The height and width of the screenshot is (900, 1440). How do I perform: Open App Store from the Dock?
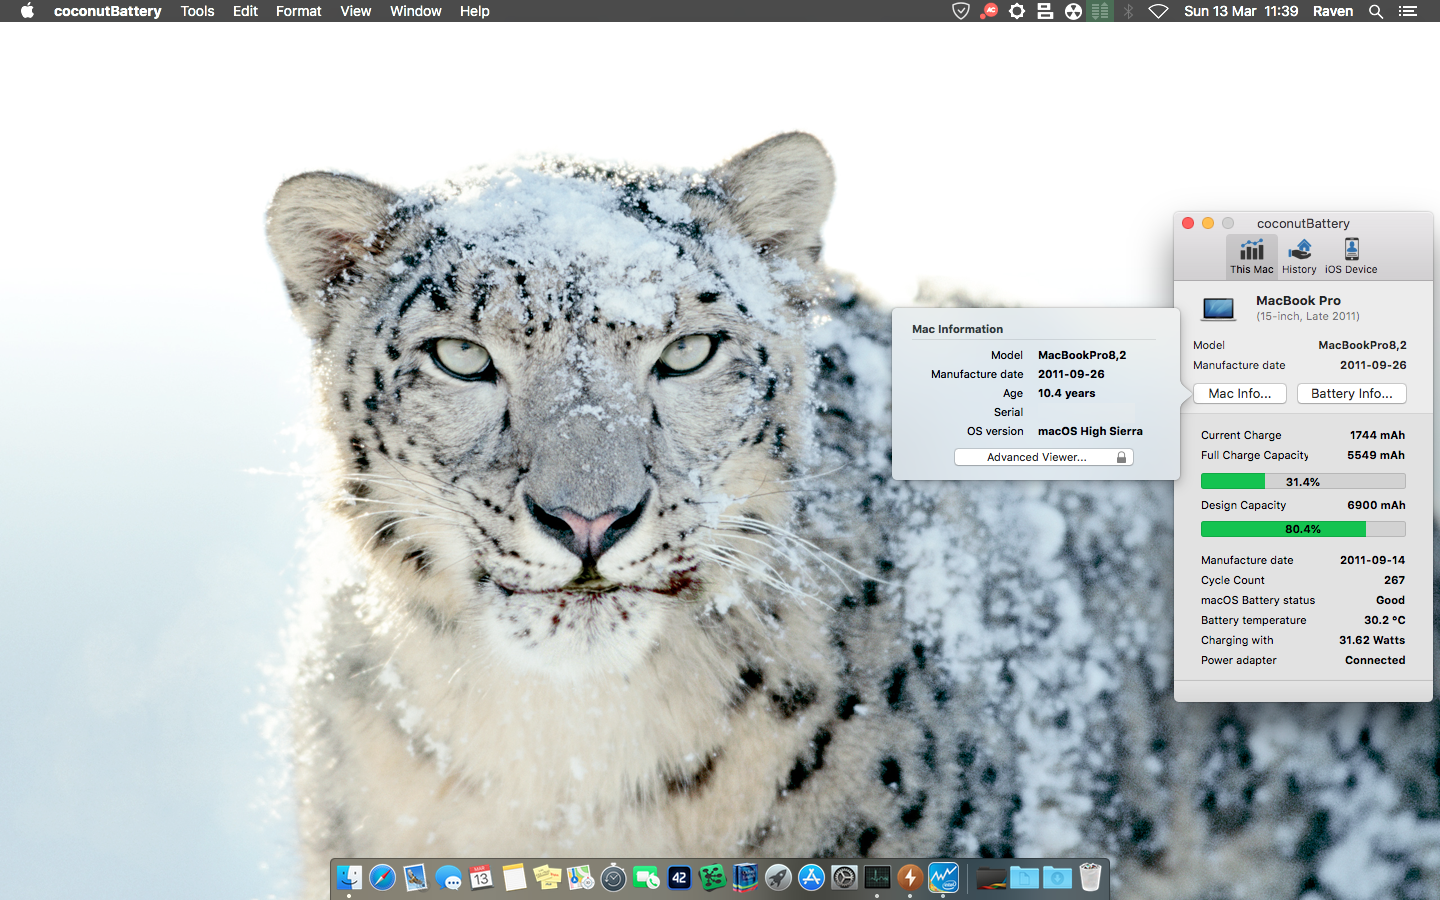pyautogui.click(x=811, y=878)
